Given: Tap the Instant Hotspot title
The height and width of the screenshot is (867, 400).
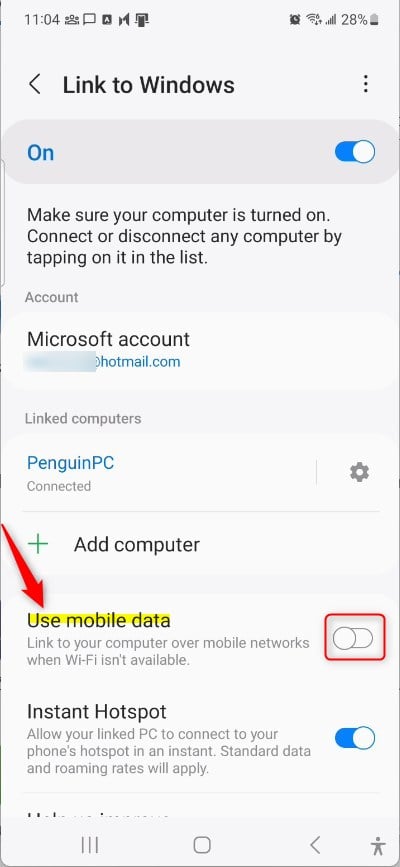Looking at the screenshot, I should [97, 711].
